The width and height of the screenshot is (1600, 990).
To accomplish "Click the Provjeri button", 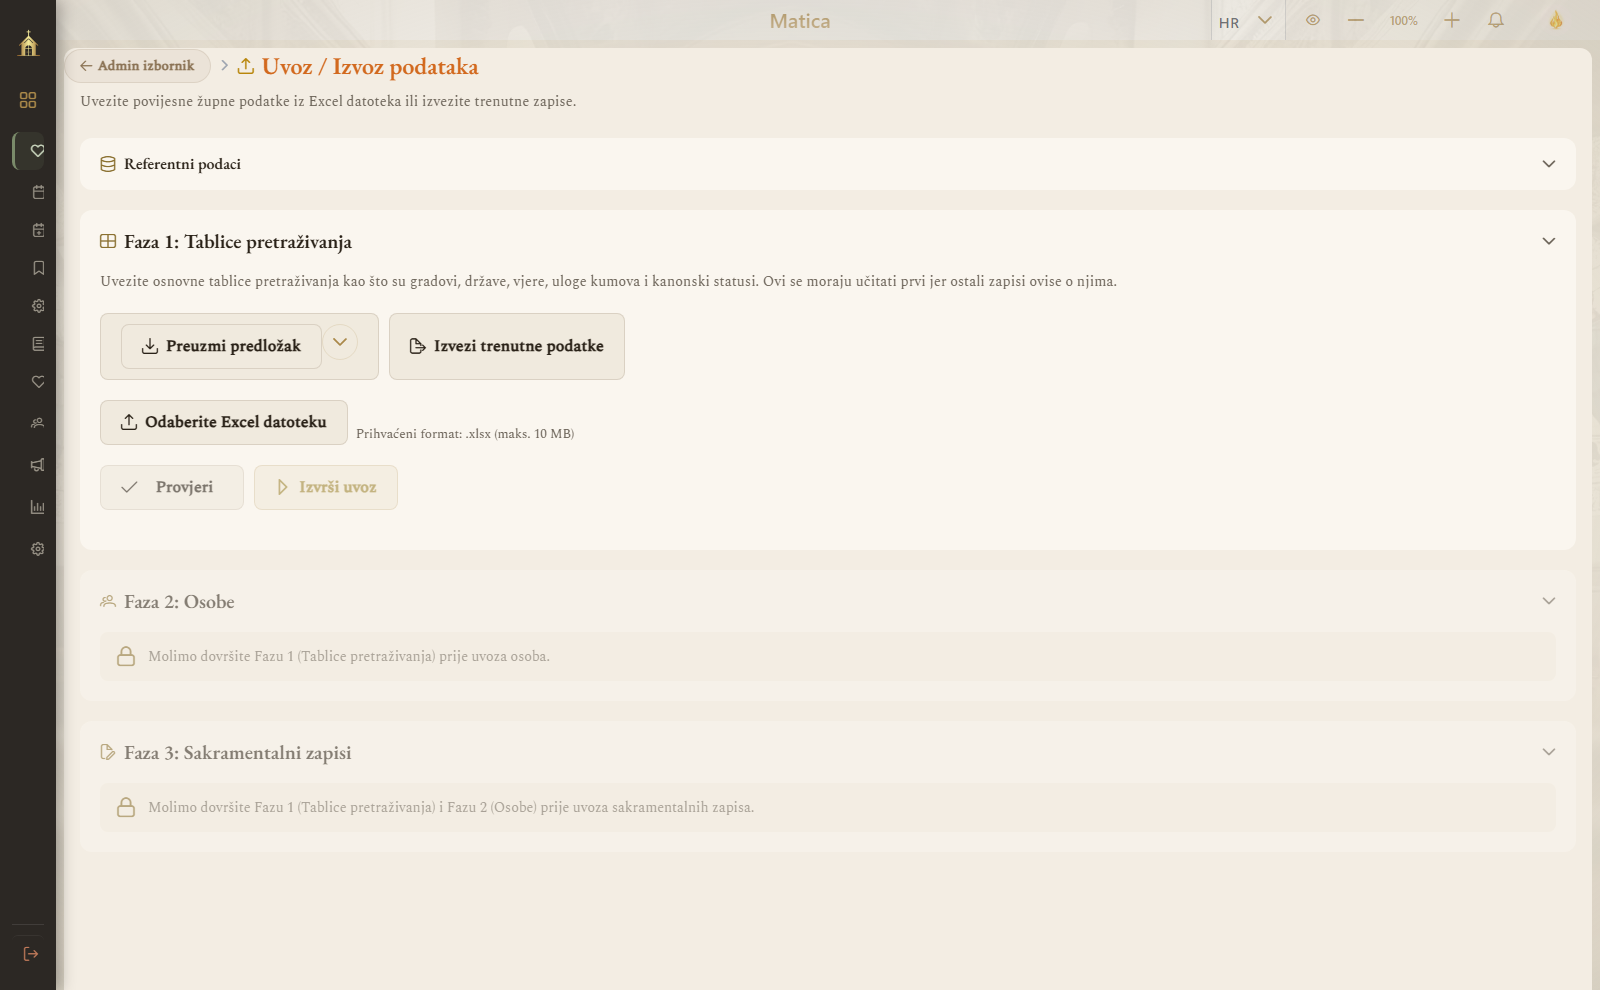I will click(x=172, y=487).
